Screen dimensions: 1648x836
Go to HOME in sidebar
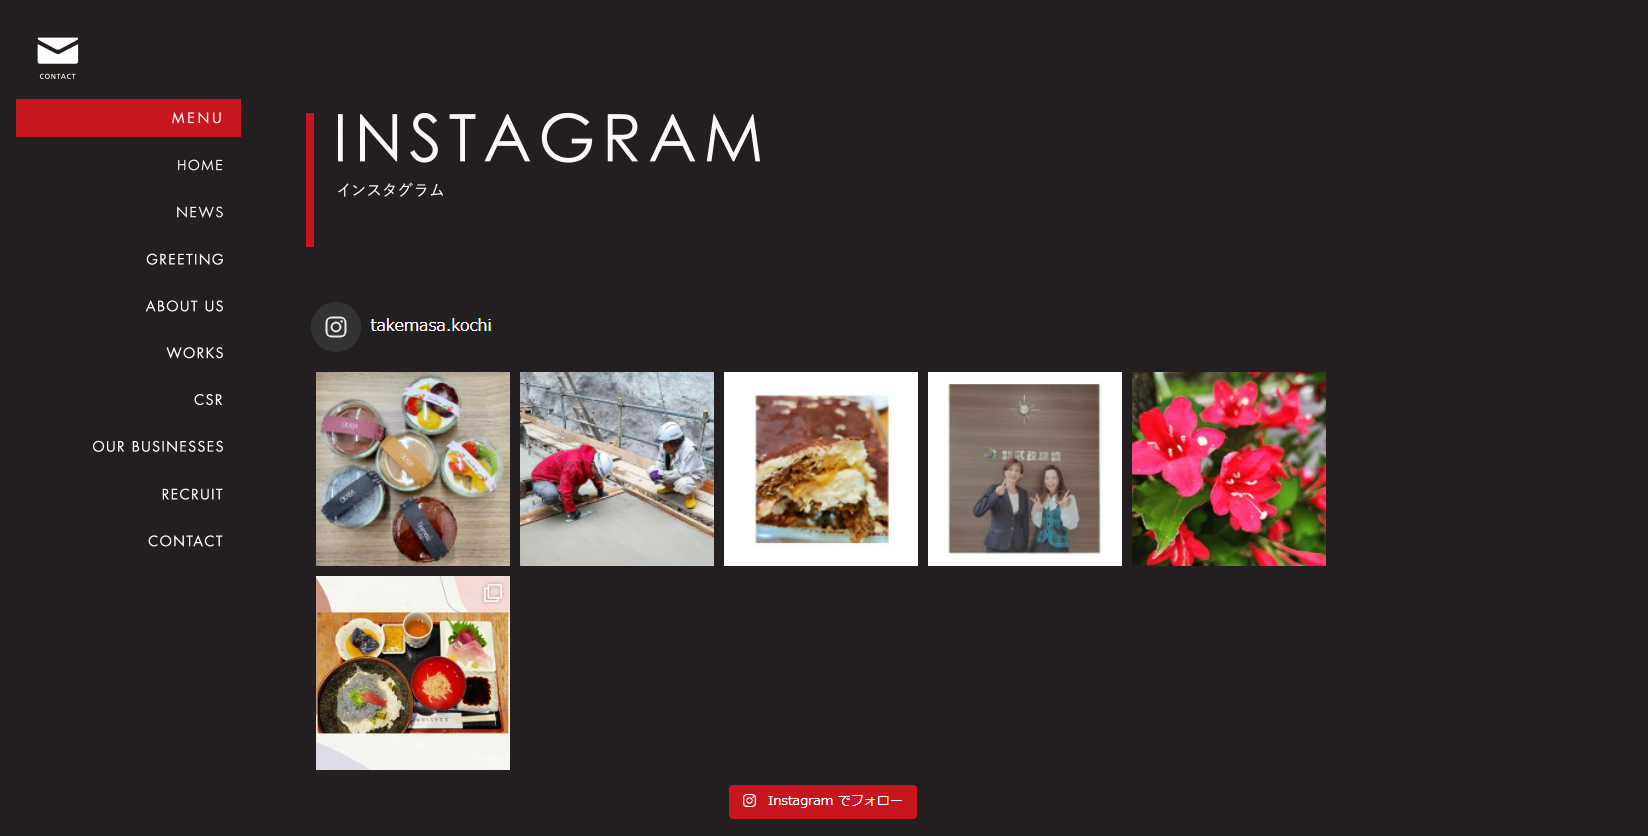(200, 165)
